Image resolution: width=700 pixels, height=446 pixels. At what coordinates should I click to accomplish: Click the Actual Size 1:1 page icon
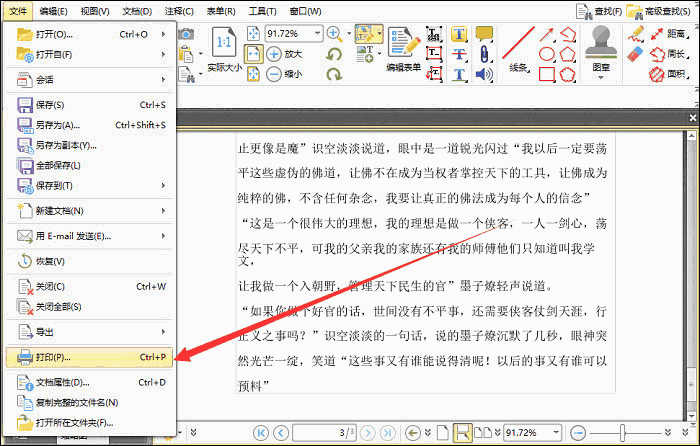[224, 42]
